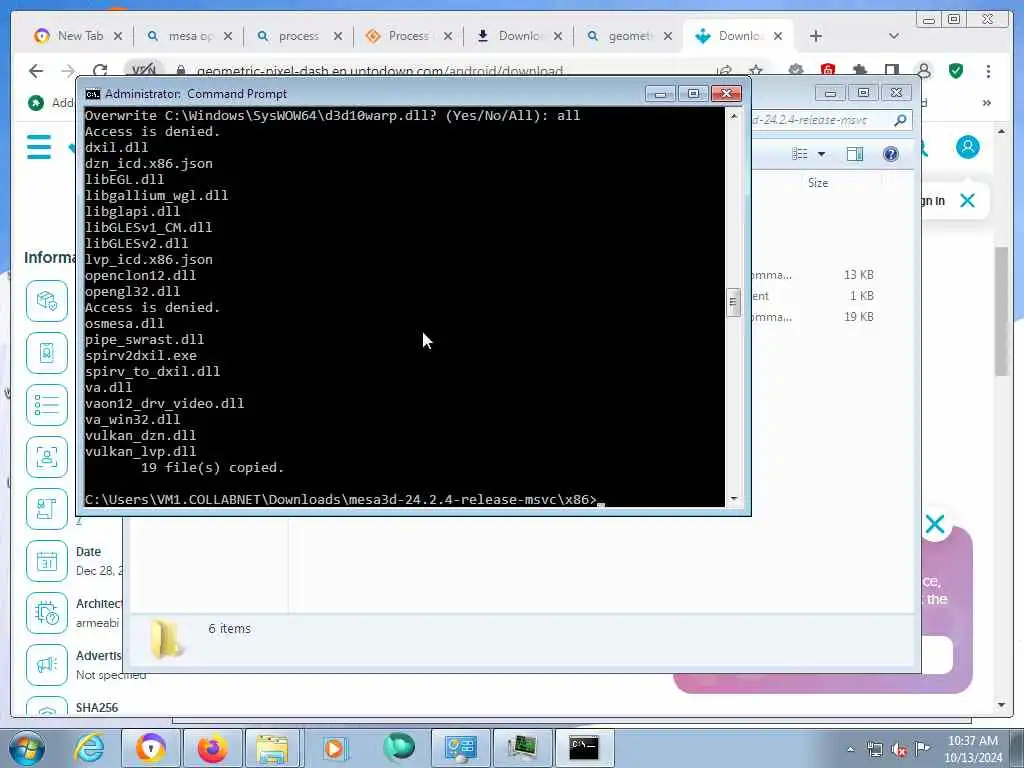Image resolution: width=1024 pixels, height=768 pixels.
Task: Open Explorer help icon
Action: pos(891,153)
